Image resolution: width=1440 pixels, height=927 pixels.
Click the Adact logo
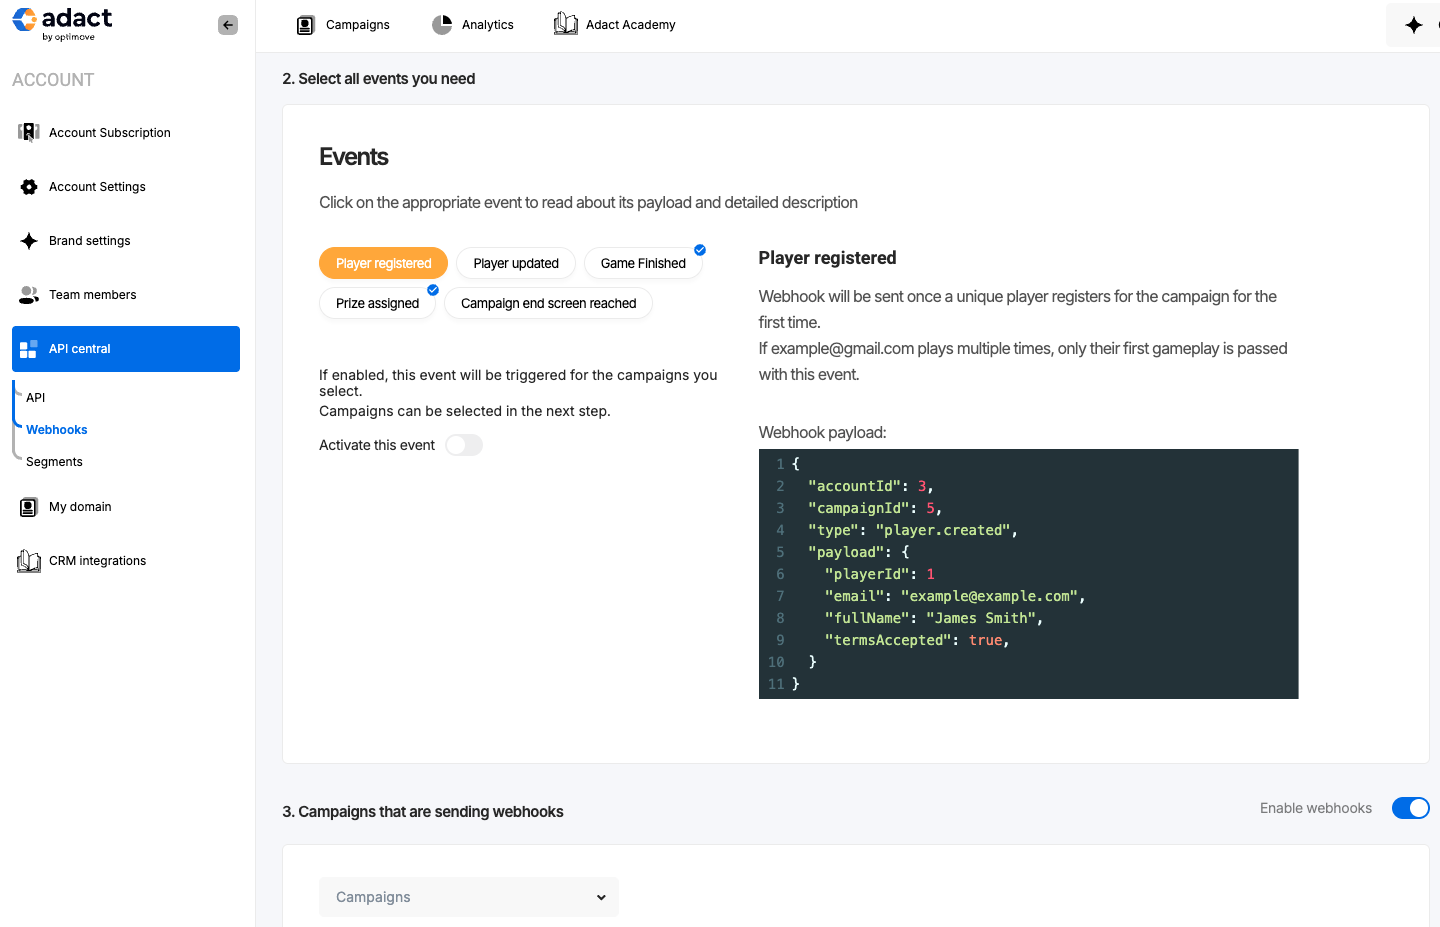tap(62, 24)
